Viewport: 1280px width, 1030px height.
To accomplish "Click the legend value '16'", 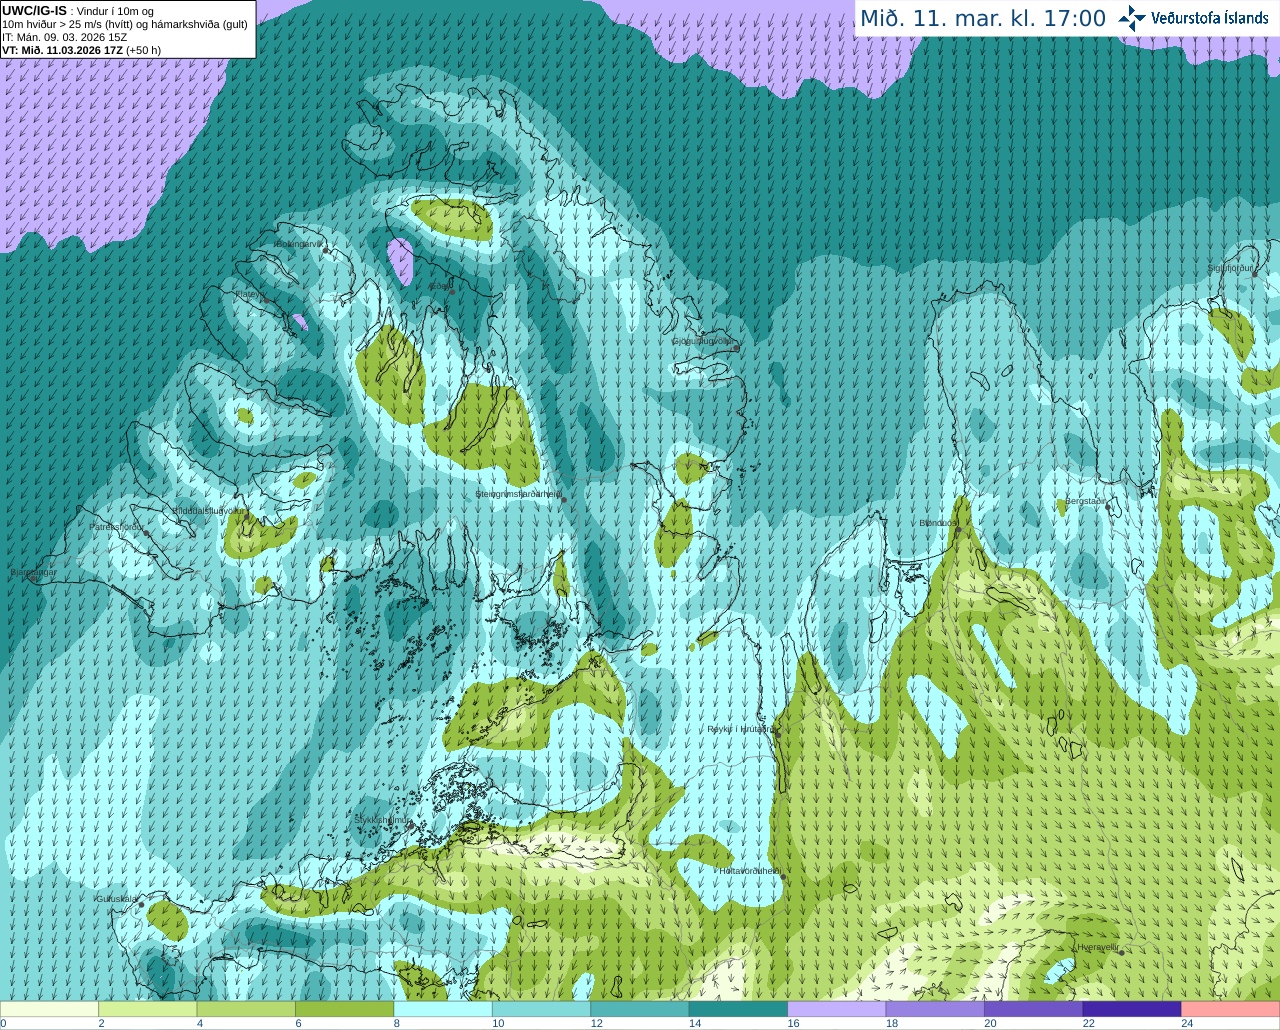I will 793,1023.
